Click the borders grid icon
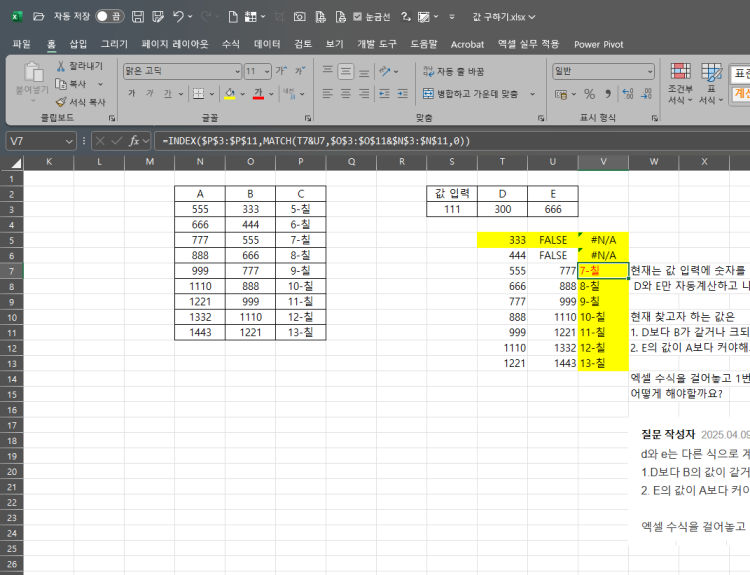Viewport: 750px width, 575px height. tap(198, 94)
